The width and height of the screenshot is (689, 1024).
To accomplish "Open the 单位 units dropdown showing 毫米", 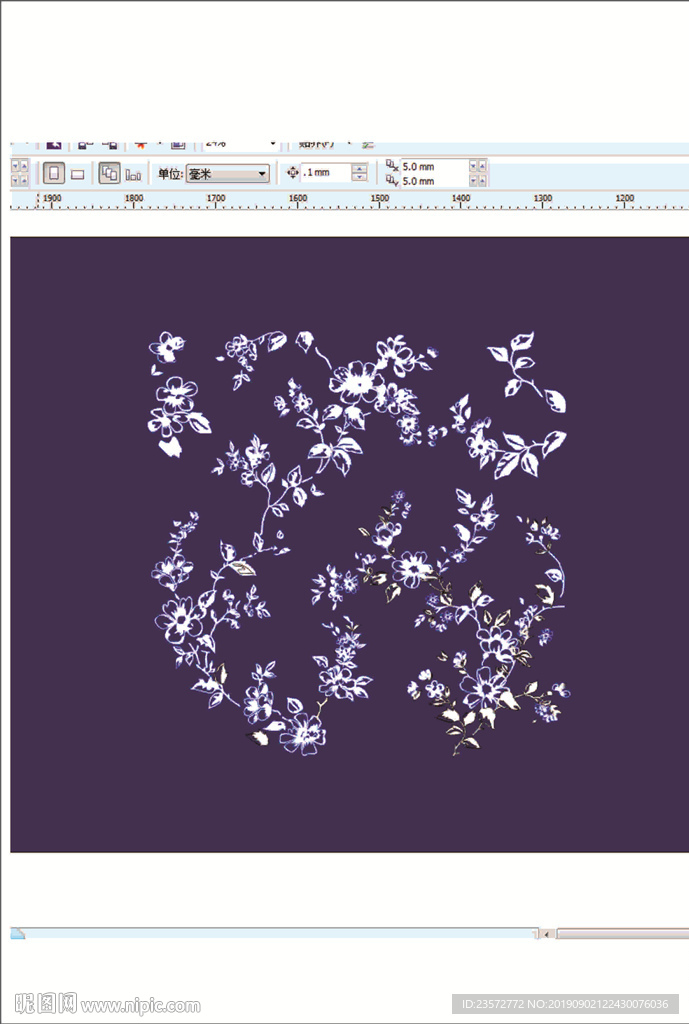I will (228, 174).
